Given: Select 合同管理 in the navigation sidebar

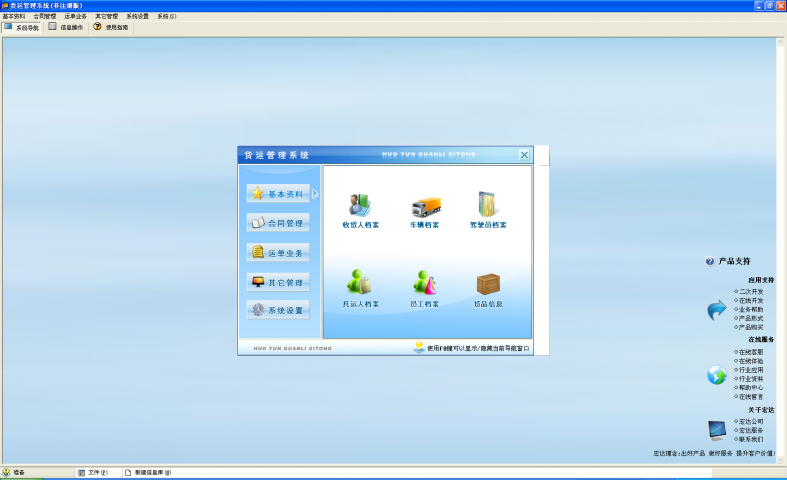Looking at the screenshot, I should (x=278, y=223).
